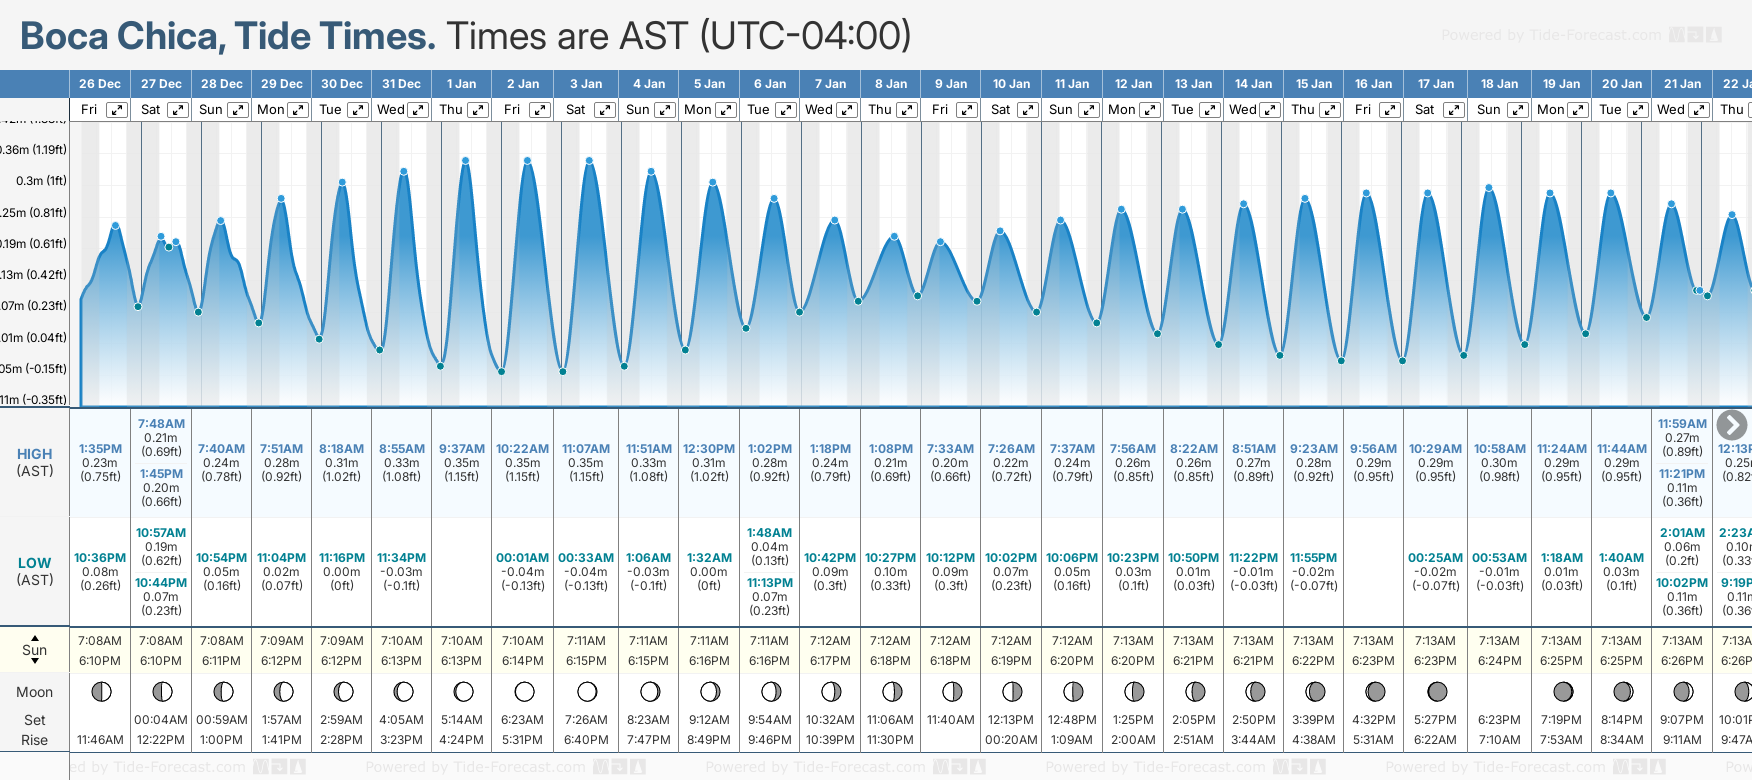Click the moon phase icon for 26 Dec
The width and height of the screenshot is (1752, 780).
coord(100,691)
